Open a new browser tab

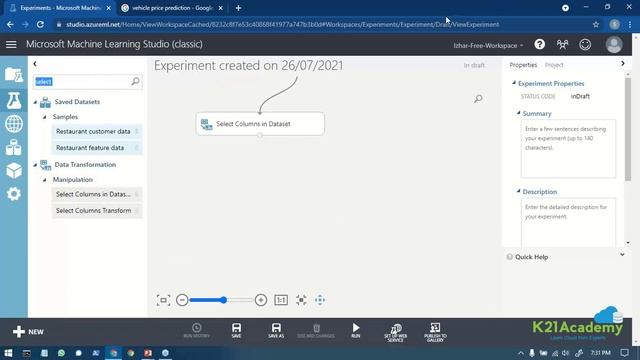[x=238, y=8]
